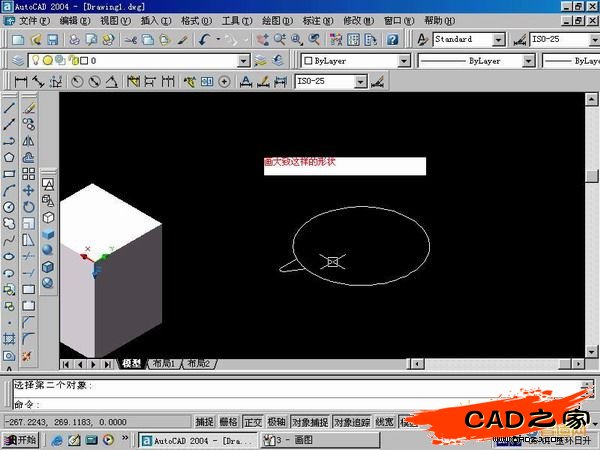600x450 pixels.
Task: Expand the Standard text style dropdown
Action: click(x=498, y=39)
